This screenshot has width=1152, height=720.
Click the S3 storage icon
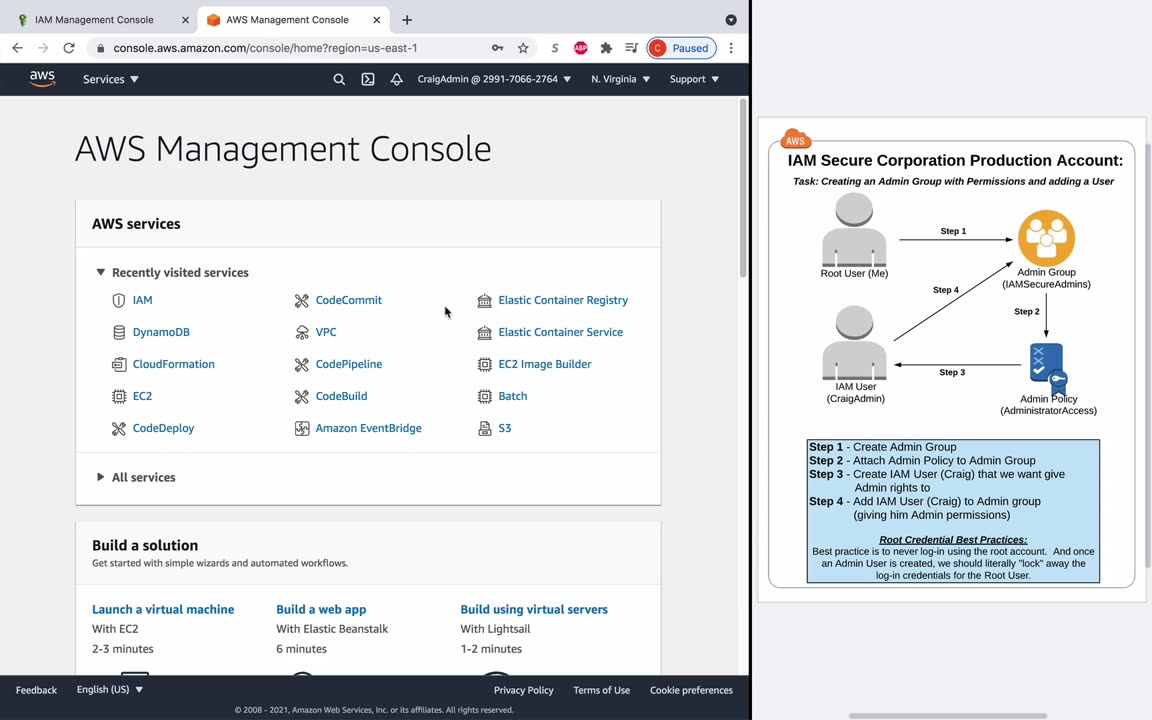click(x=484, y=428)
